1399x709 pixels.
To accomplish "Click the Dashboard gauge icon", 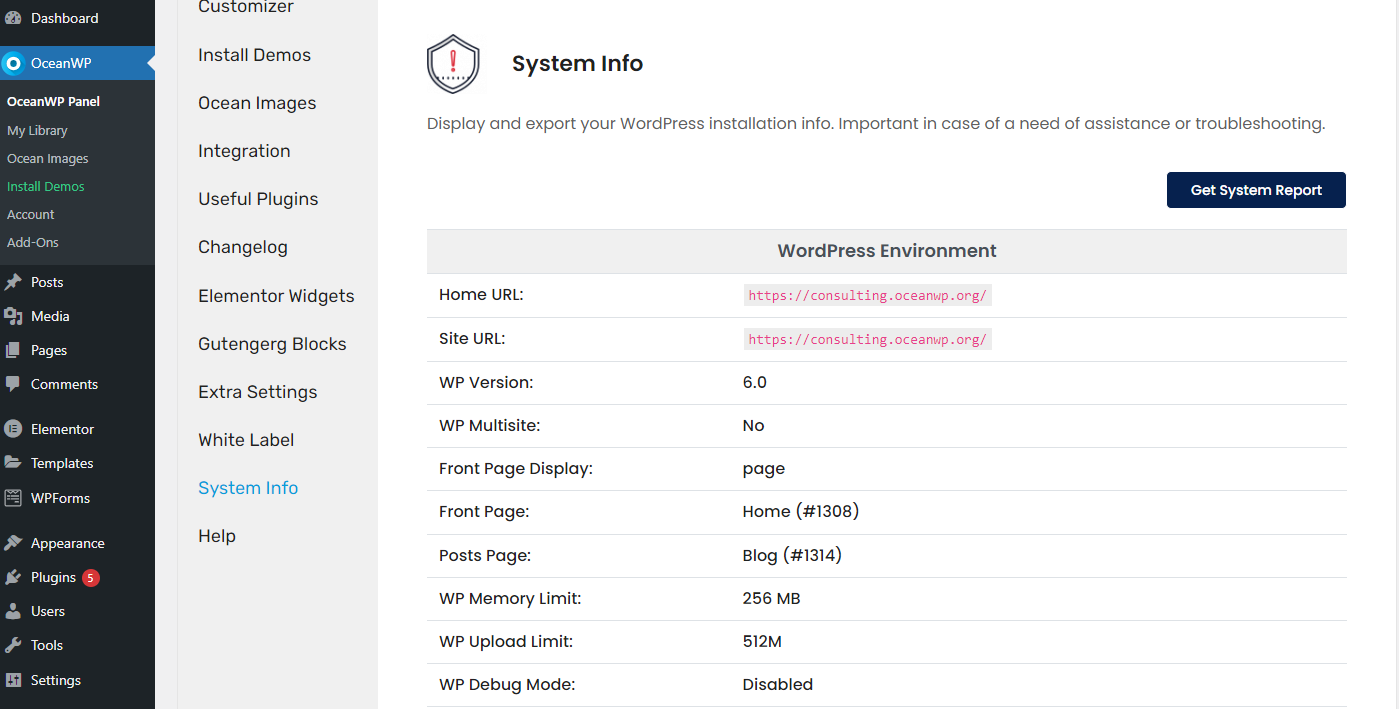I will [13, 18].
